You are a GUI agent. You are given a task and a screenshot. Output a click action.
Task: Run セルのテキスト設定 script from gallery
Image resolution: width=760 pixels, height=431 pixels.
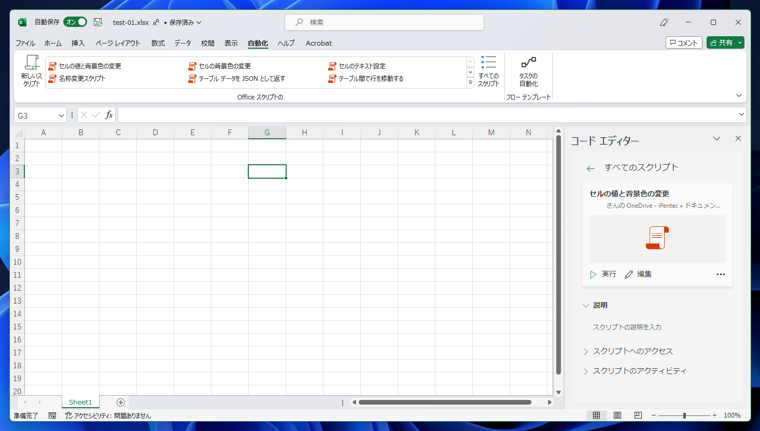click(x=357, y=66)
